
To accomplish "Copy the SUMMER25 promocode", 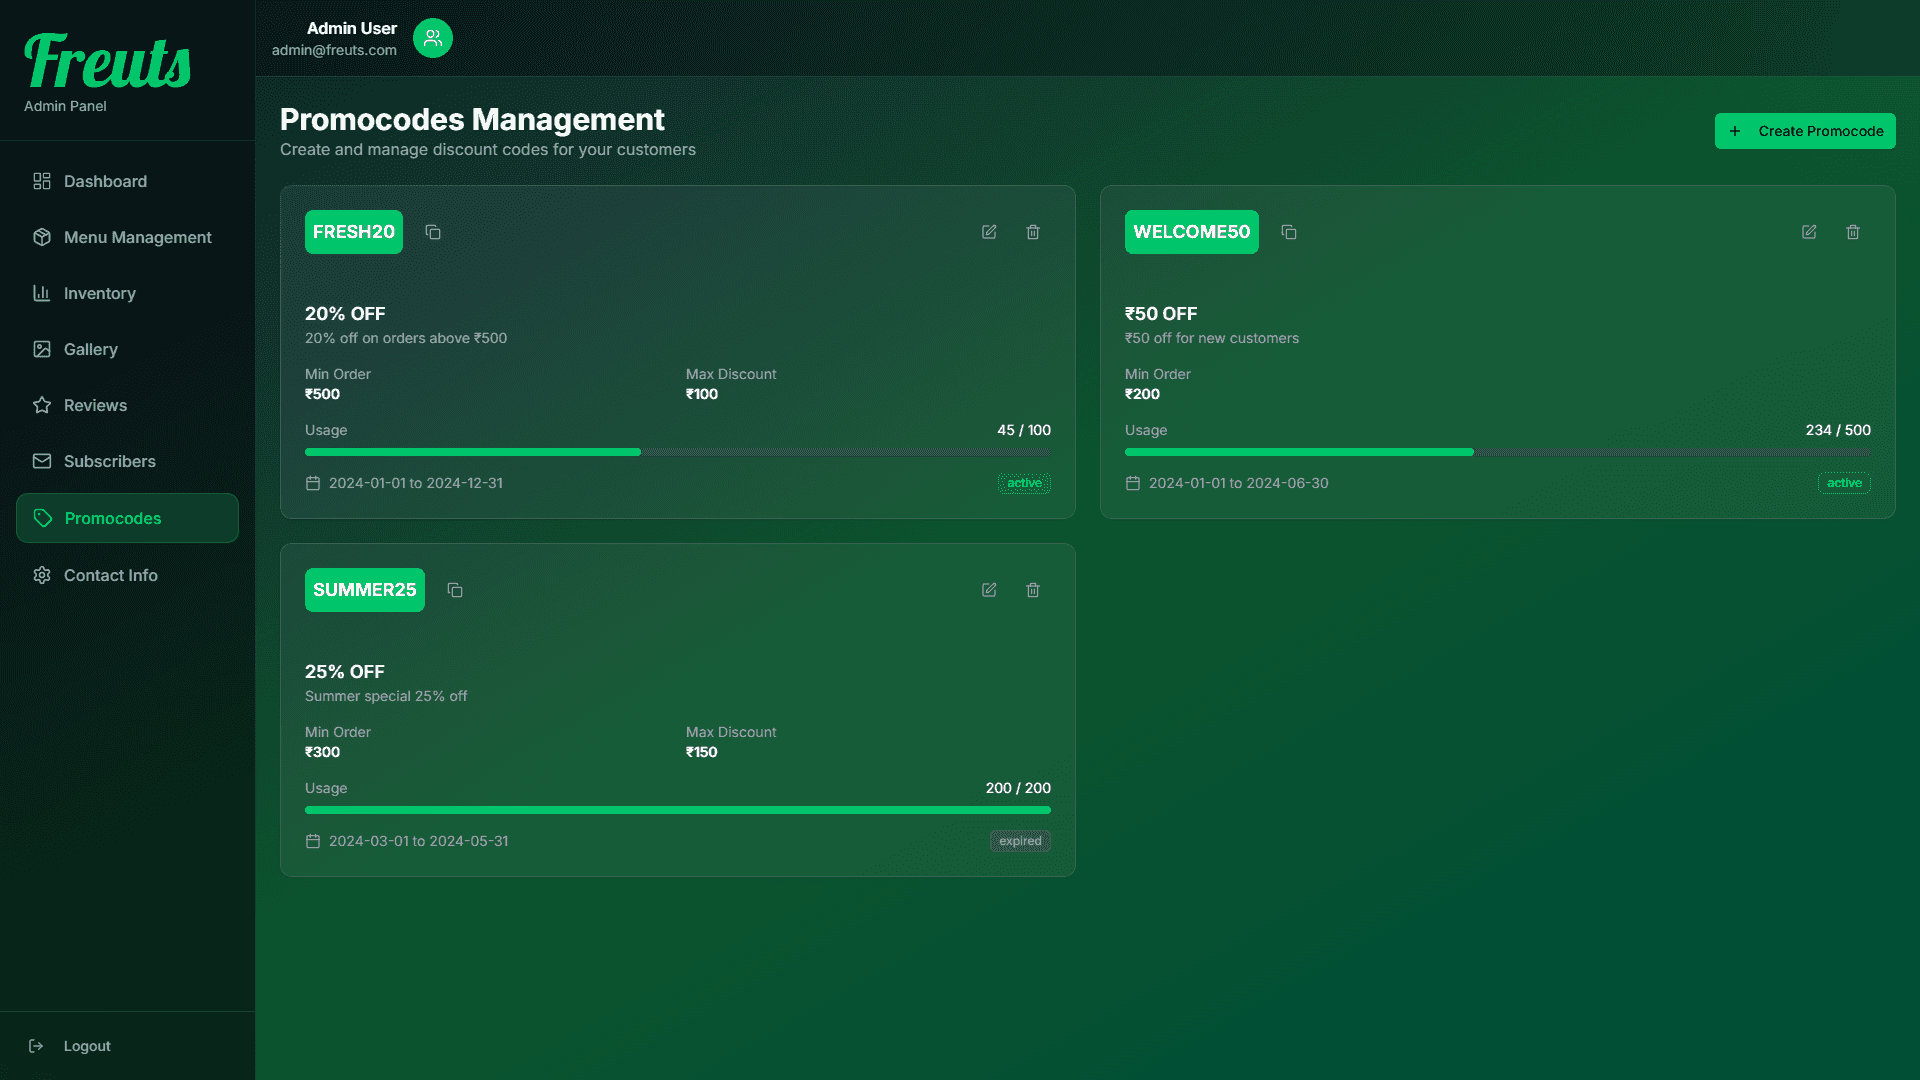I will pos(455,590).
